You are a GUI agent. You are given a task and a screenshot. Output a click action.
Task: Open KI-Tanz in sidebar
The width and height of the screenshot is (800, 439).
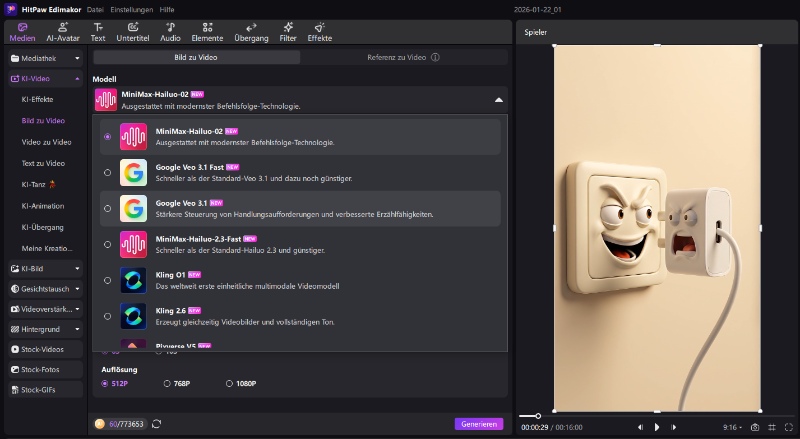point(38,184)
